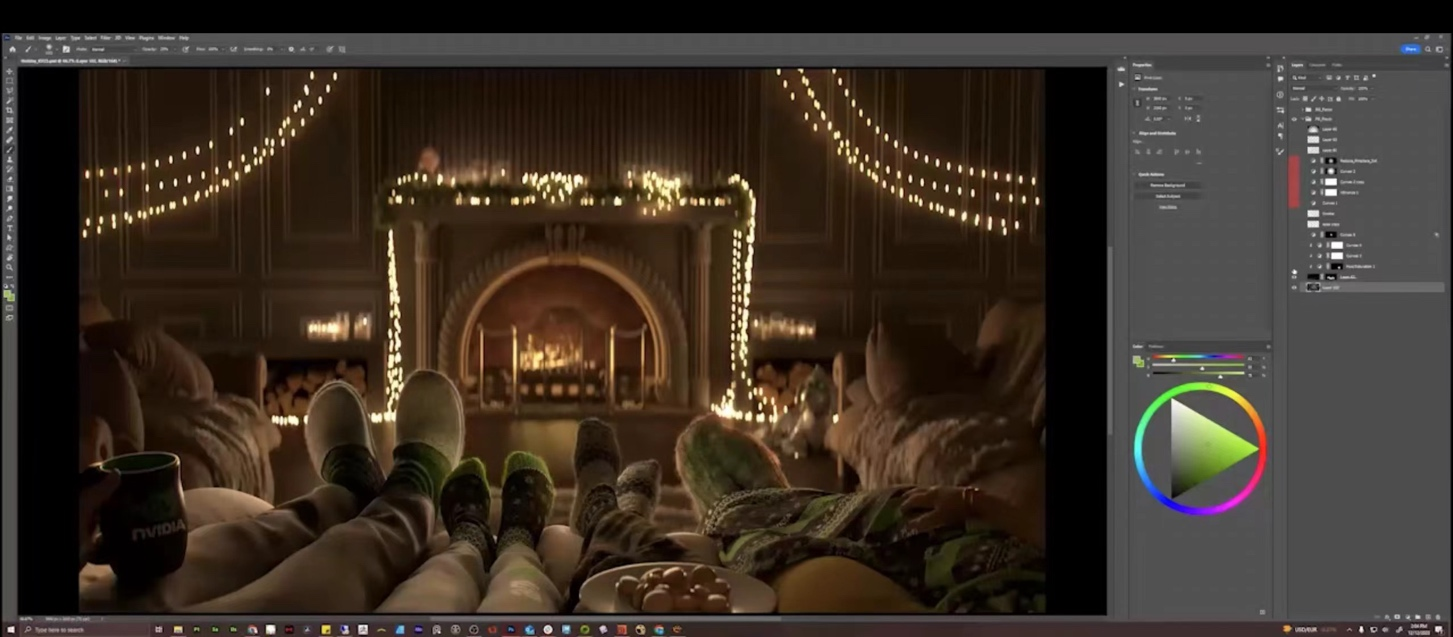Open the layer Kind filter dropdown
Image resolution: width=1453 pixels, height=637 pixels.
tap(1306, 78)
